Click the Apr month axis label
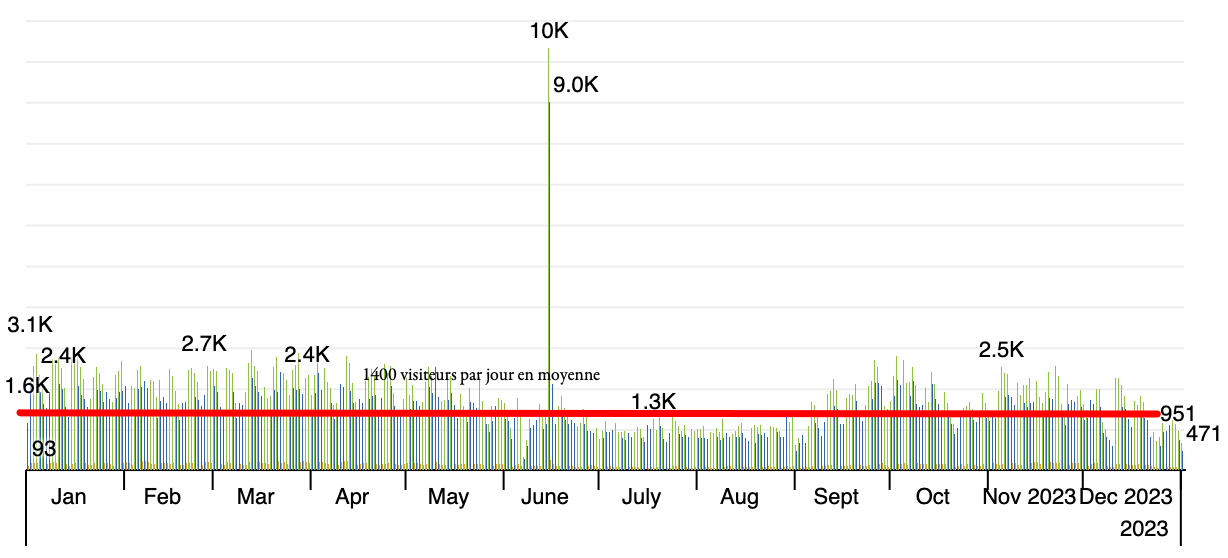Image resolution: width=1228 pixels, height=558 pixels. coord(352,497)
